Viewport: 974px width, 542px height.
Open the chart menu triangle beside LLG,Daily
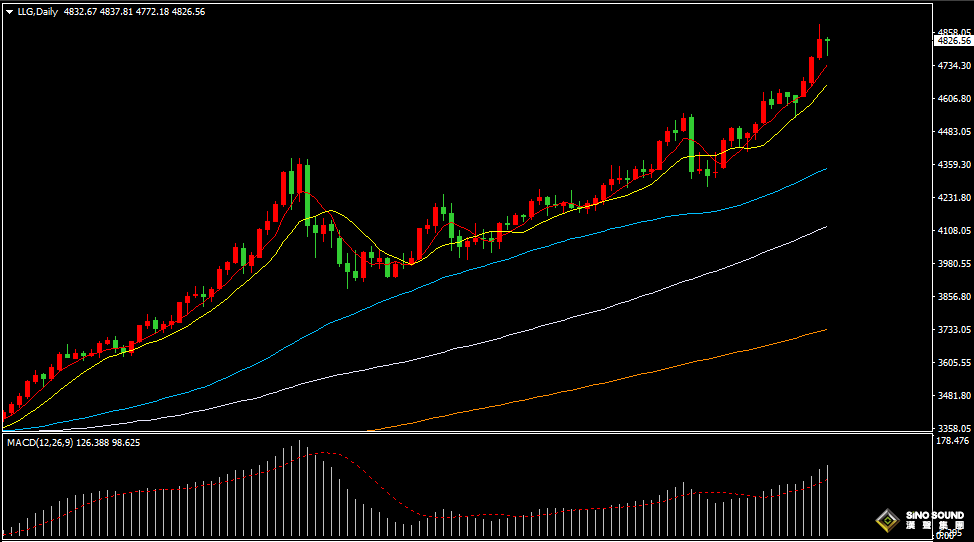pyautogui.click(x=9, y=12)
